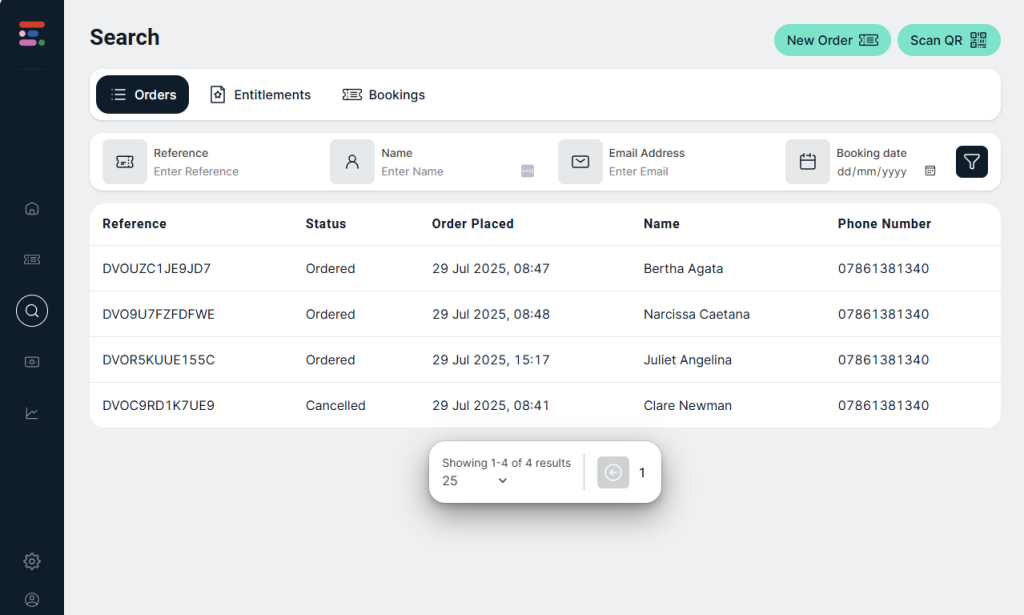This screenshot has width=1024, height=615.
Task: Switch to the Entitlements tab
Action: click(x=260, y=95)
